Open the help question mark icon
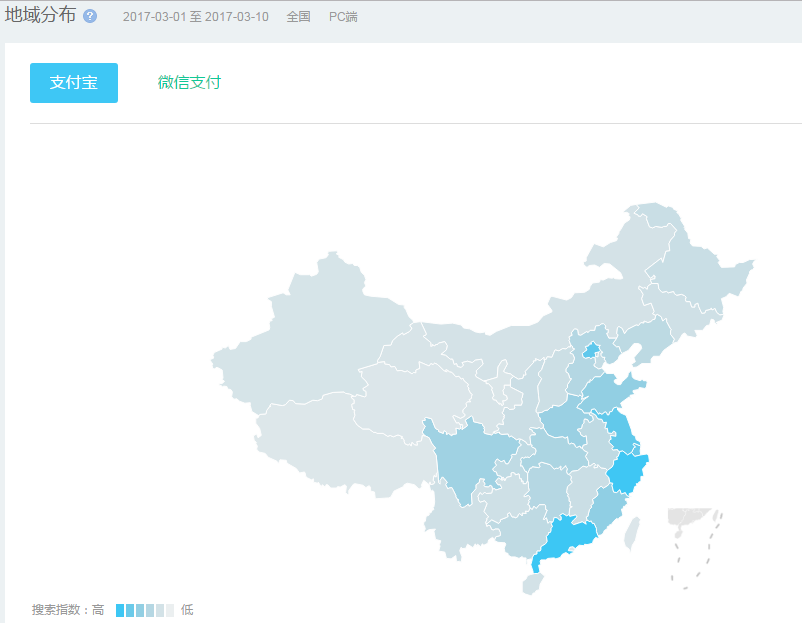This screenshot has width=802, height=623. point(90,16)
